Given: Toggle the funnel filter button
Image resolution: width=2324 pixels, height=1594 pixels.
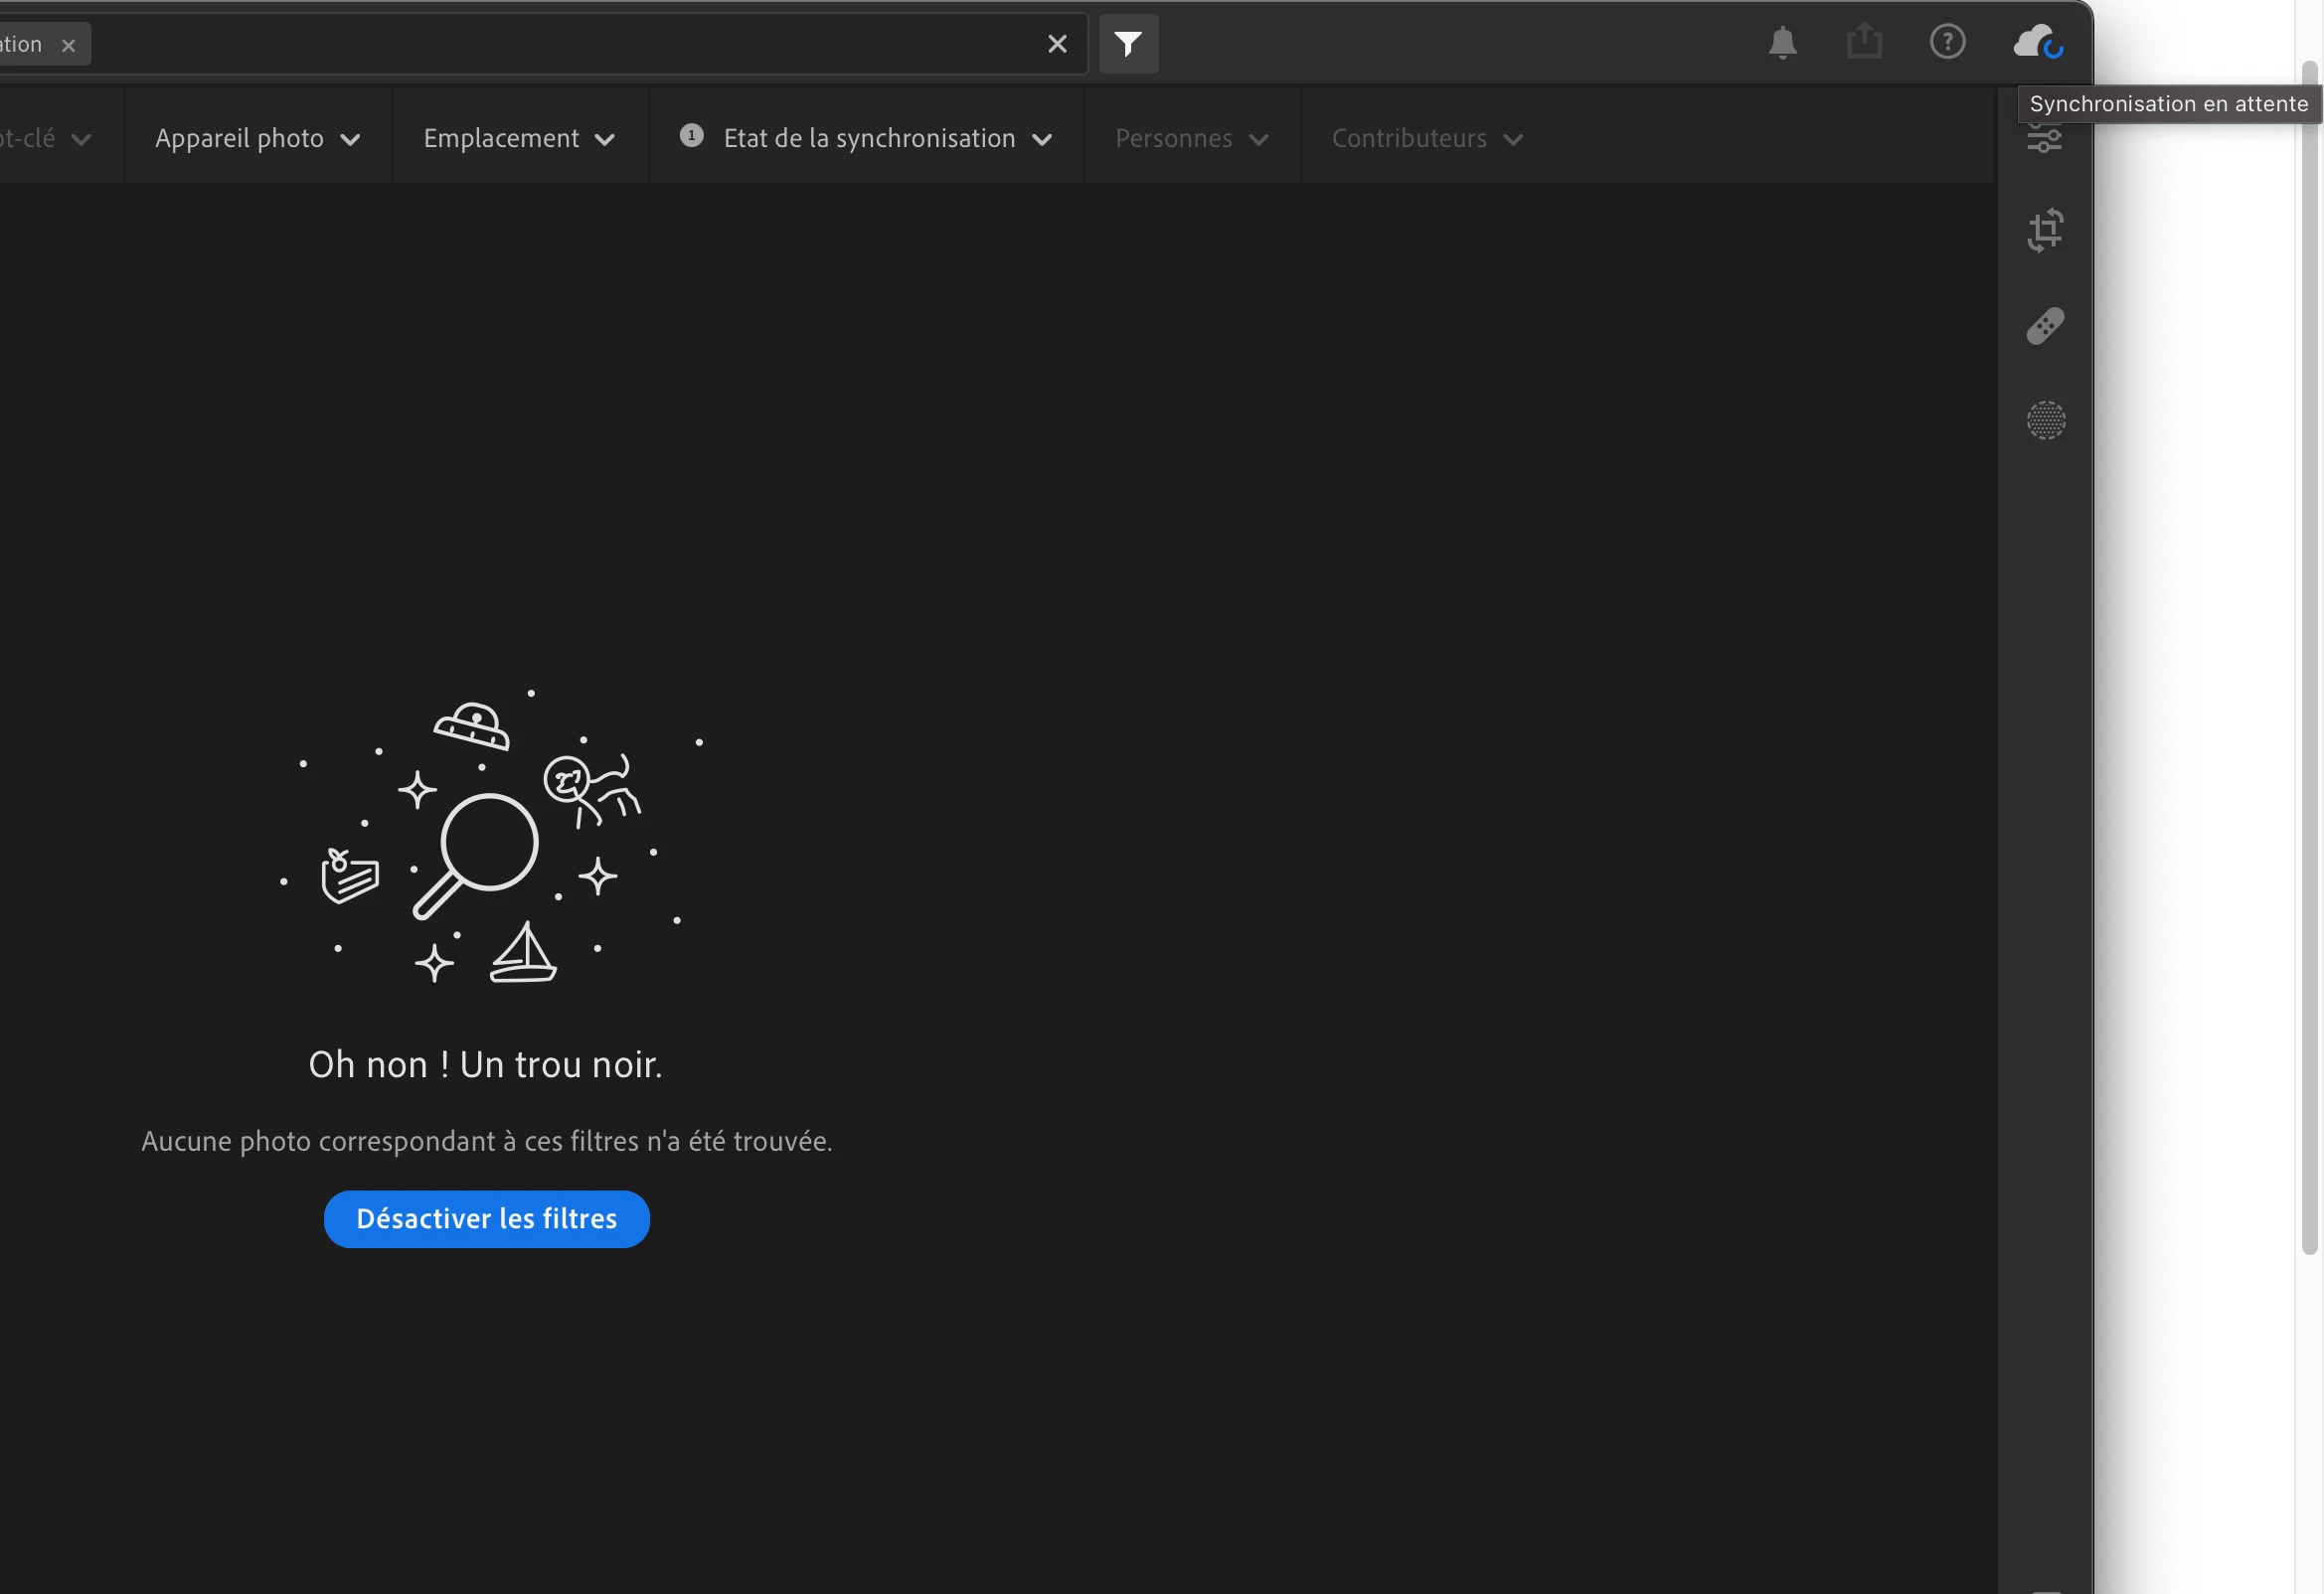Looking at the screenshot, I should coord(1128,44).
